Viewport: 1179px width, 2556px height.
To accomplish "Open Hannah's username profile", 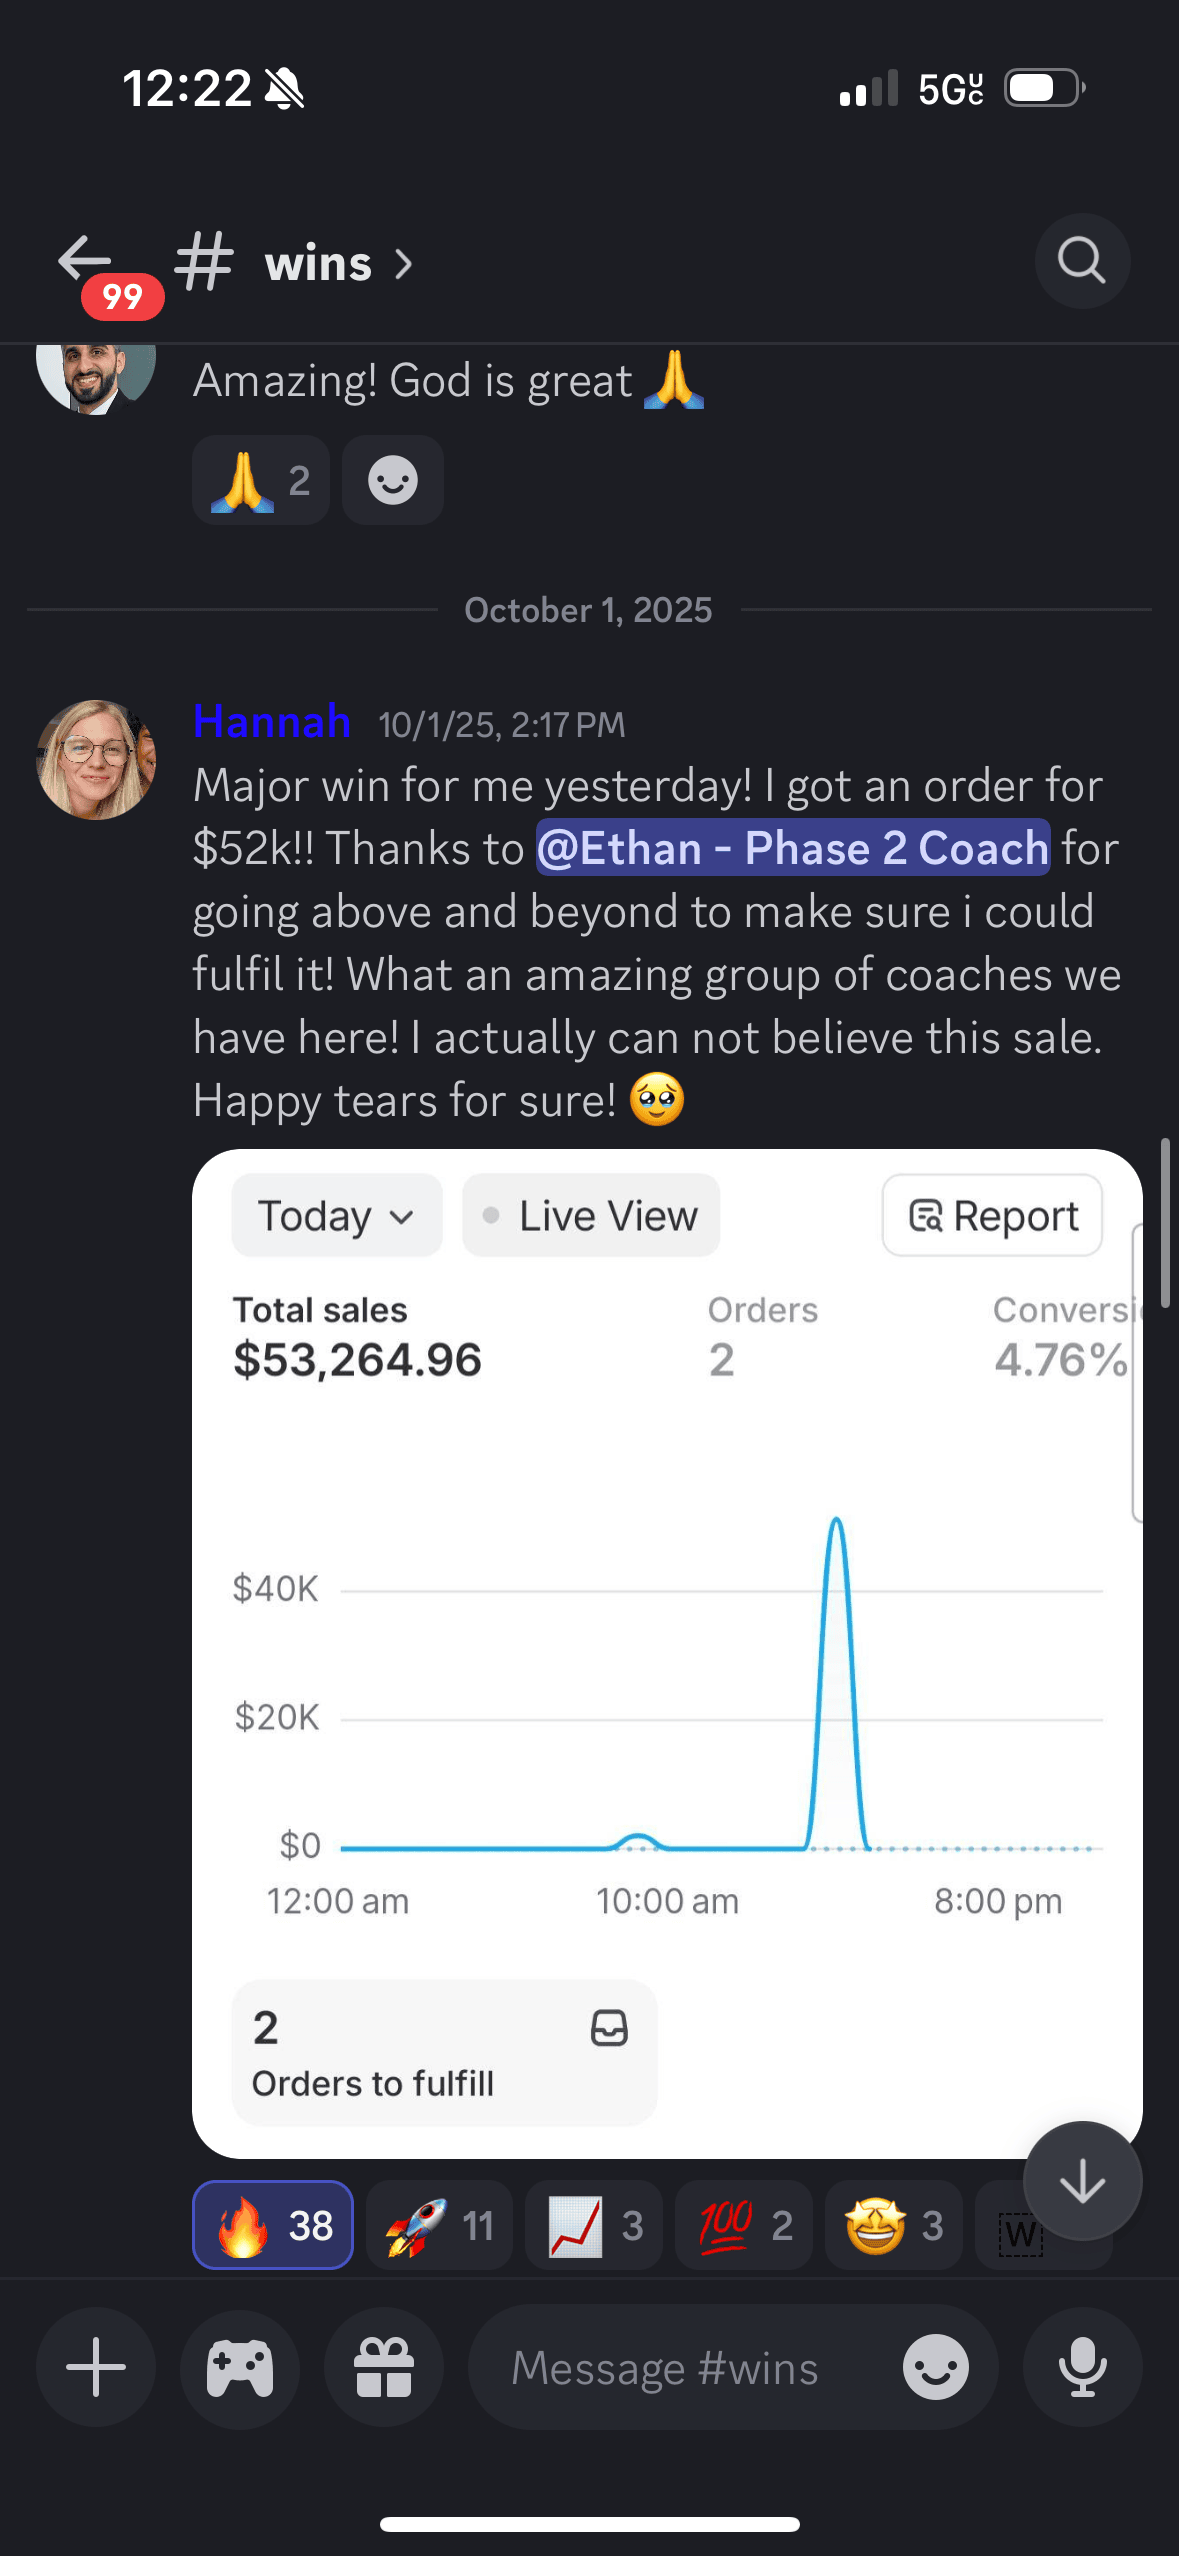I will 271,721.
